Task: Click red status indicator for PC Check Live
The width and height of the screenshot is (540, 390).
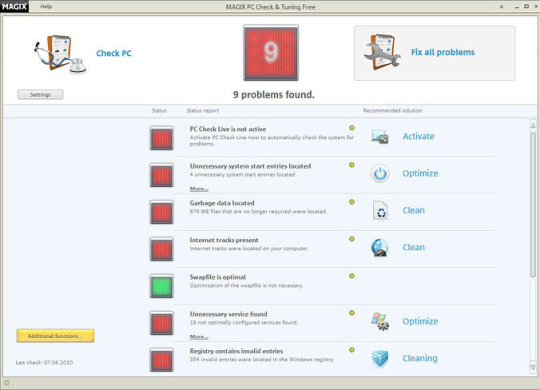Action: click(x=162, y=138)
